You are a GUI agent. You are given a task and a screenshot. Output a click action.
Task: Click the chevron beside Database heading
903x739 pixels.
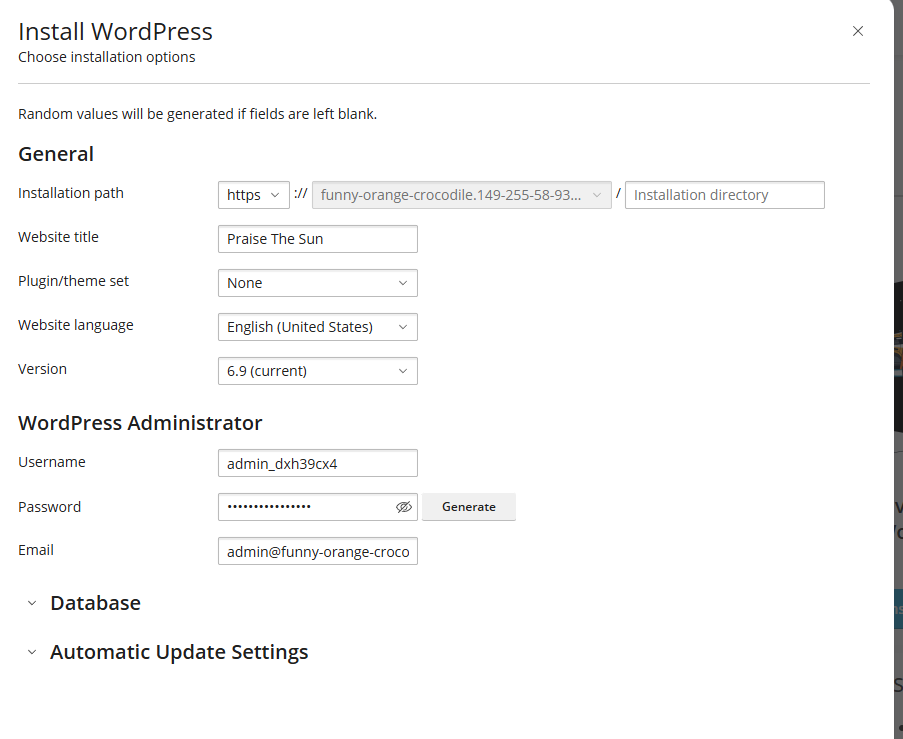pos(31,603)
